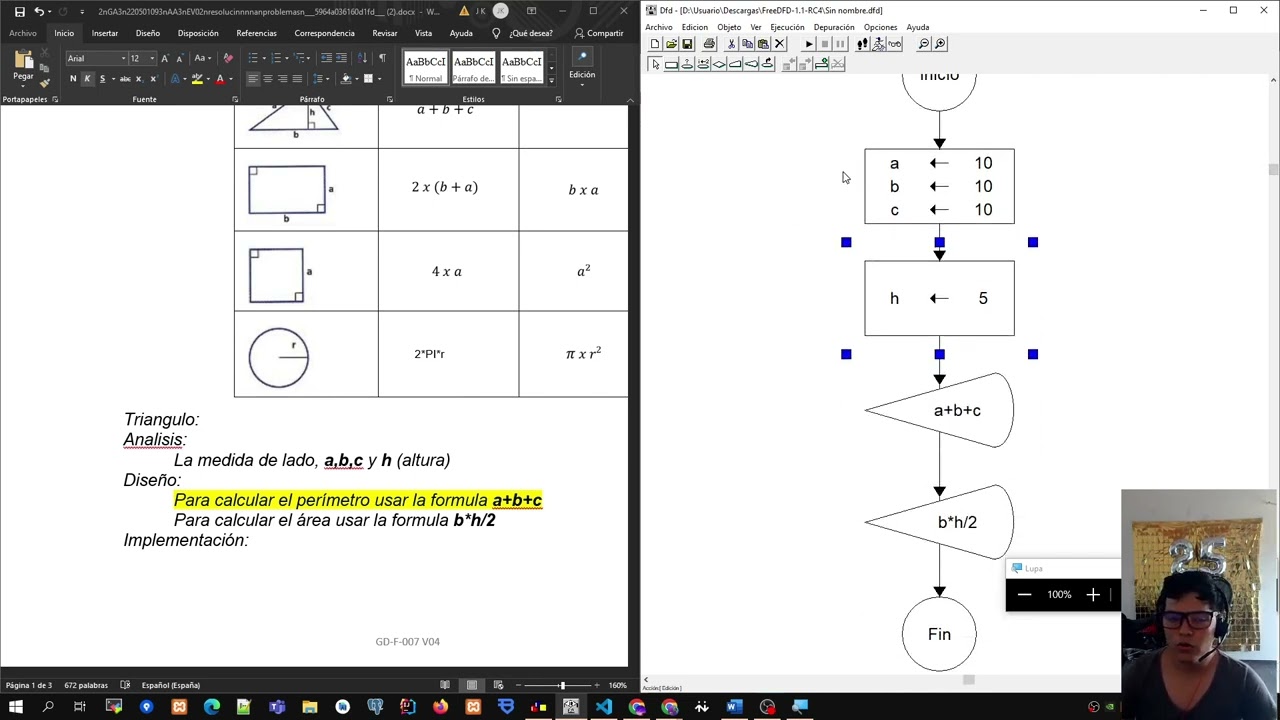The height and width of the screenshot is (720, 1280).
Task: Save the DFD diagram with the floppy icon
Action: [687, 44]
